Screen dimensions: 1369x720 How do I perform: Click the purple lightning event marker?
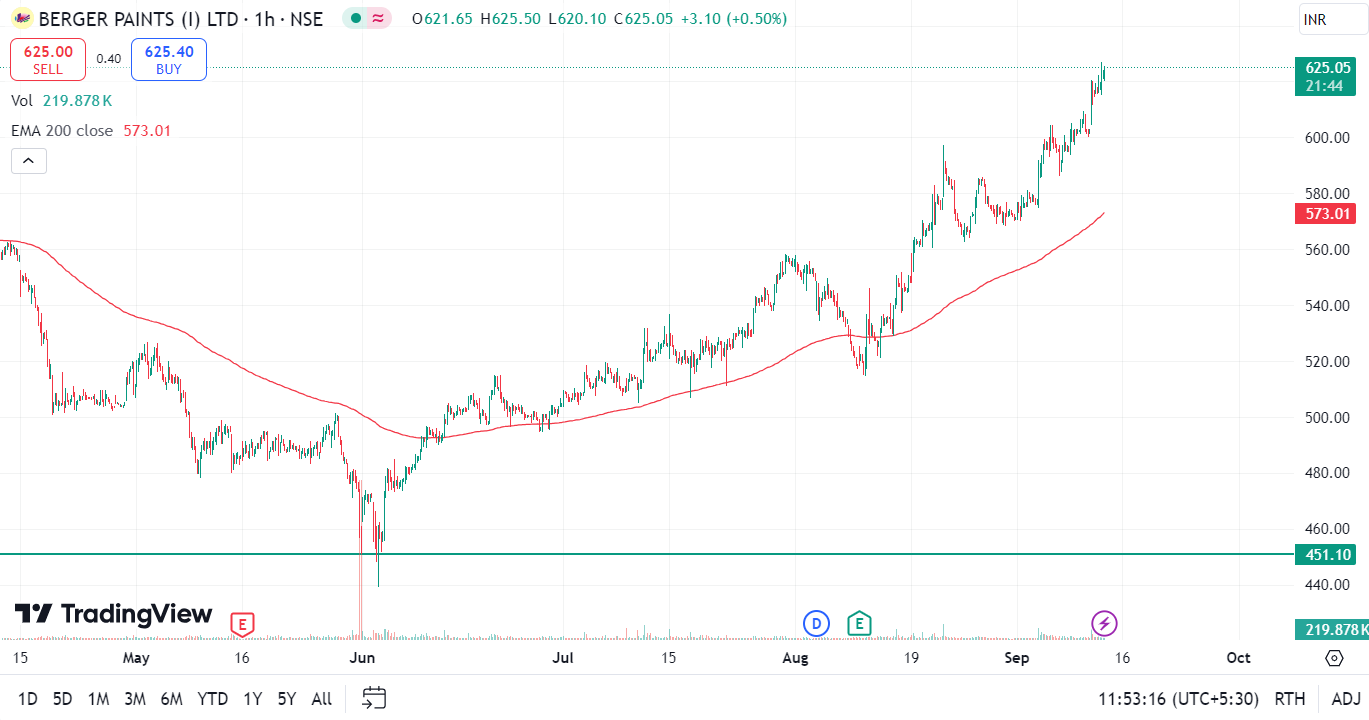click(1104, 624)
